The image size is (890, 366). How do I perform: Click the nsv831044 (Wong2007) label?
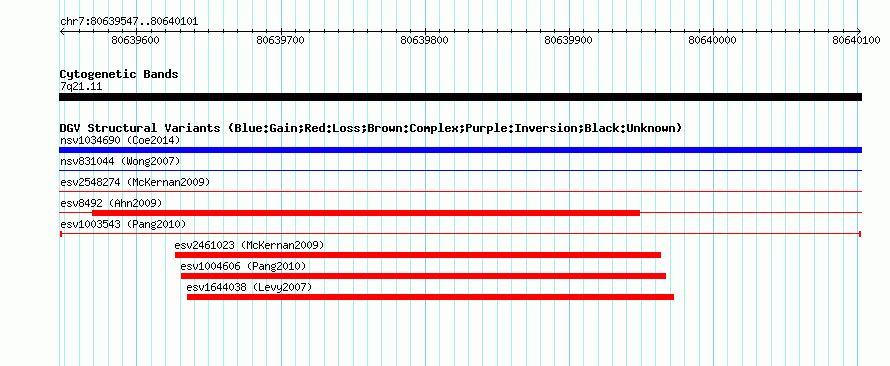(120, 161)
